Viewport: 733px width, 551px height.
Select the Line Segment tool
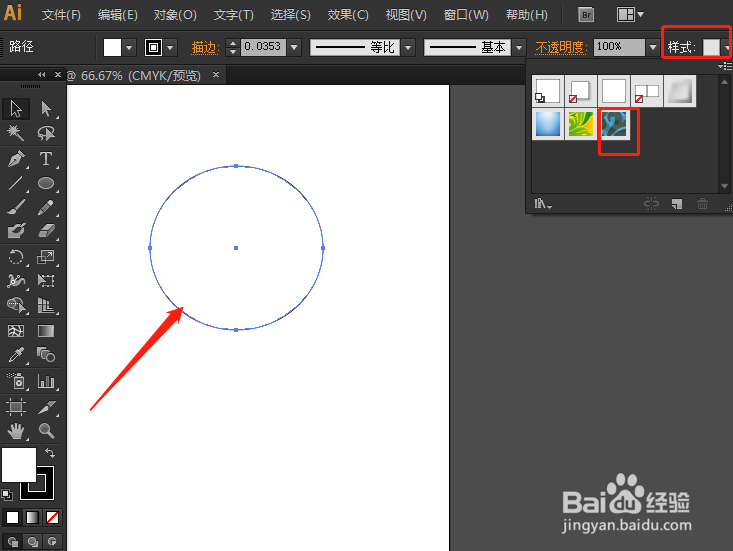pos(16,183)
